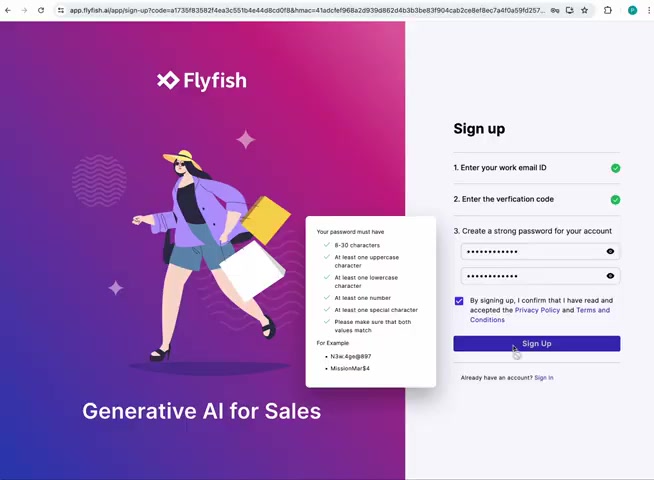The image size is (654, 480).
Task: Uncheck the privacy policy agreement checkbox
Action: click(459, 301)
